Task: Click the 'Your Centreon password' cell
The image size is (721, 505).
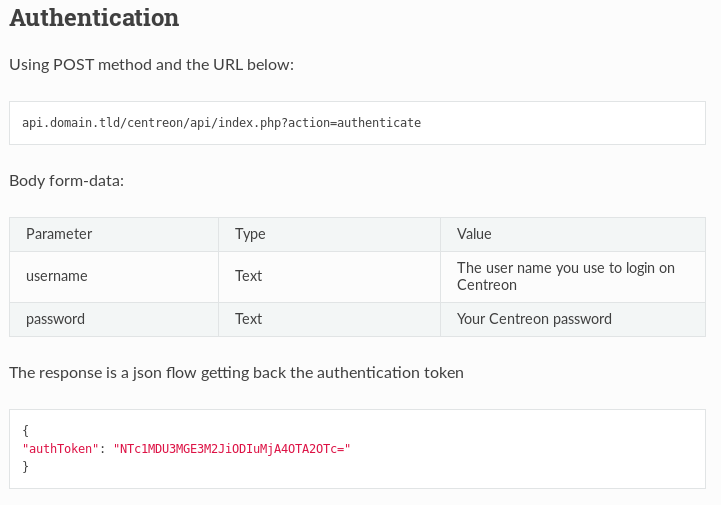Action: point(534,319)
